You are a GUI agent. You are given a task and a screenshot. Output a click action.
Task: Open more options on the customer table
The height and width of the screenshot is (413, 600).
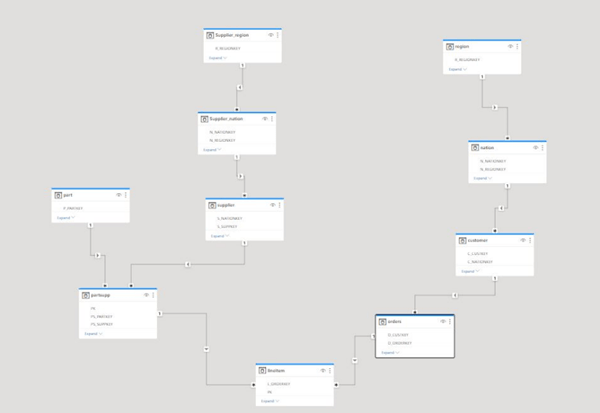tap(530, 240)
